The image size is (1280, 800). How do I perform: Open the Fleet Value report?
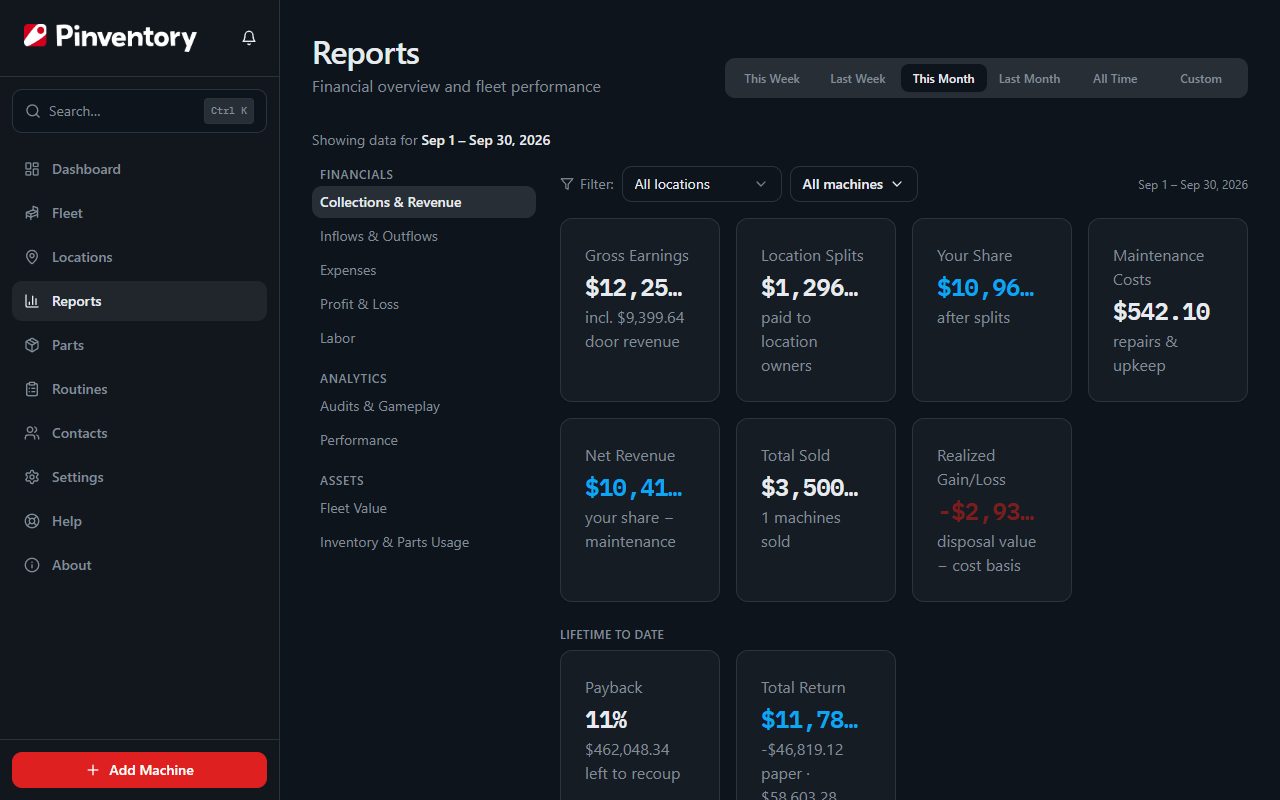(424, 508)
